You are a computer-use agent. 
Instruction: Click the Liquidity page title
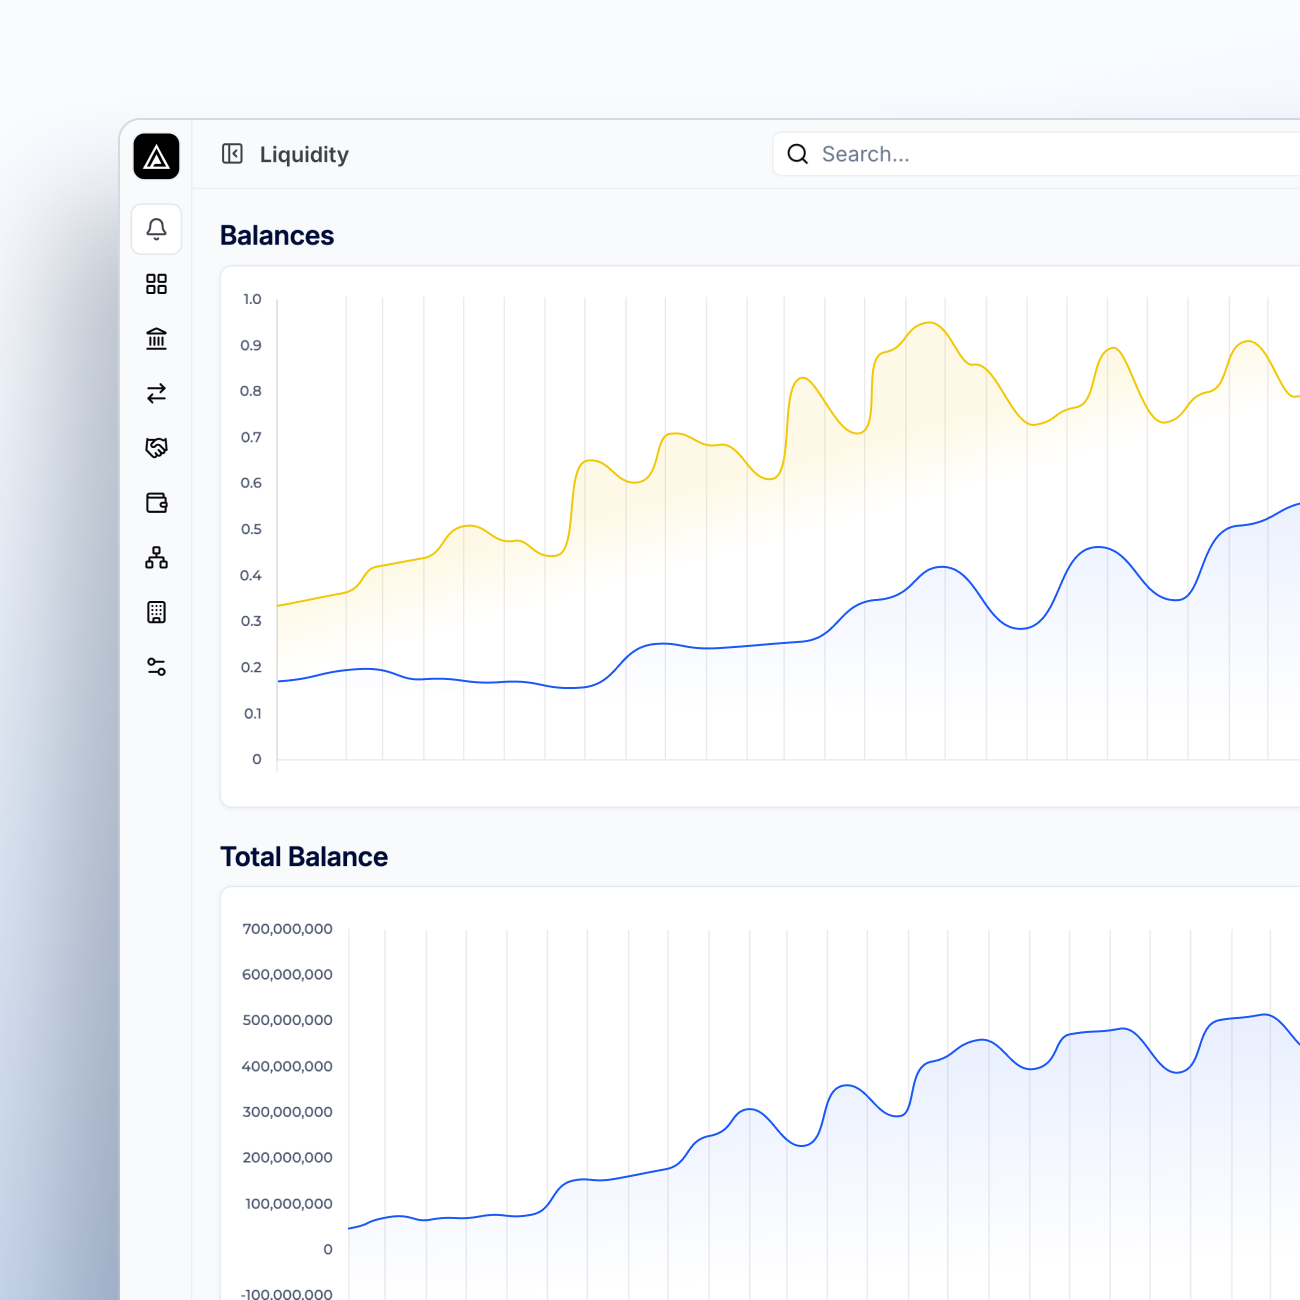point(304,155)
